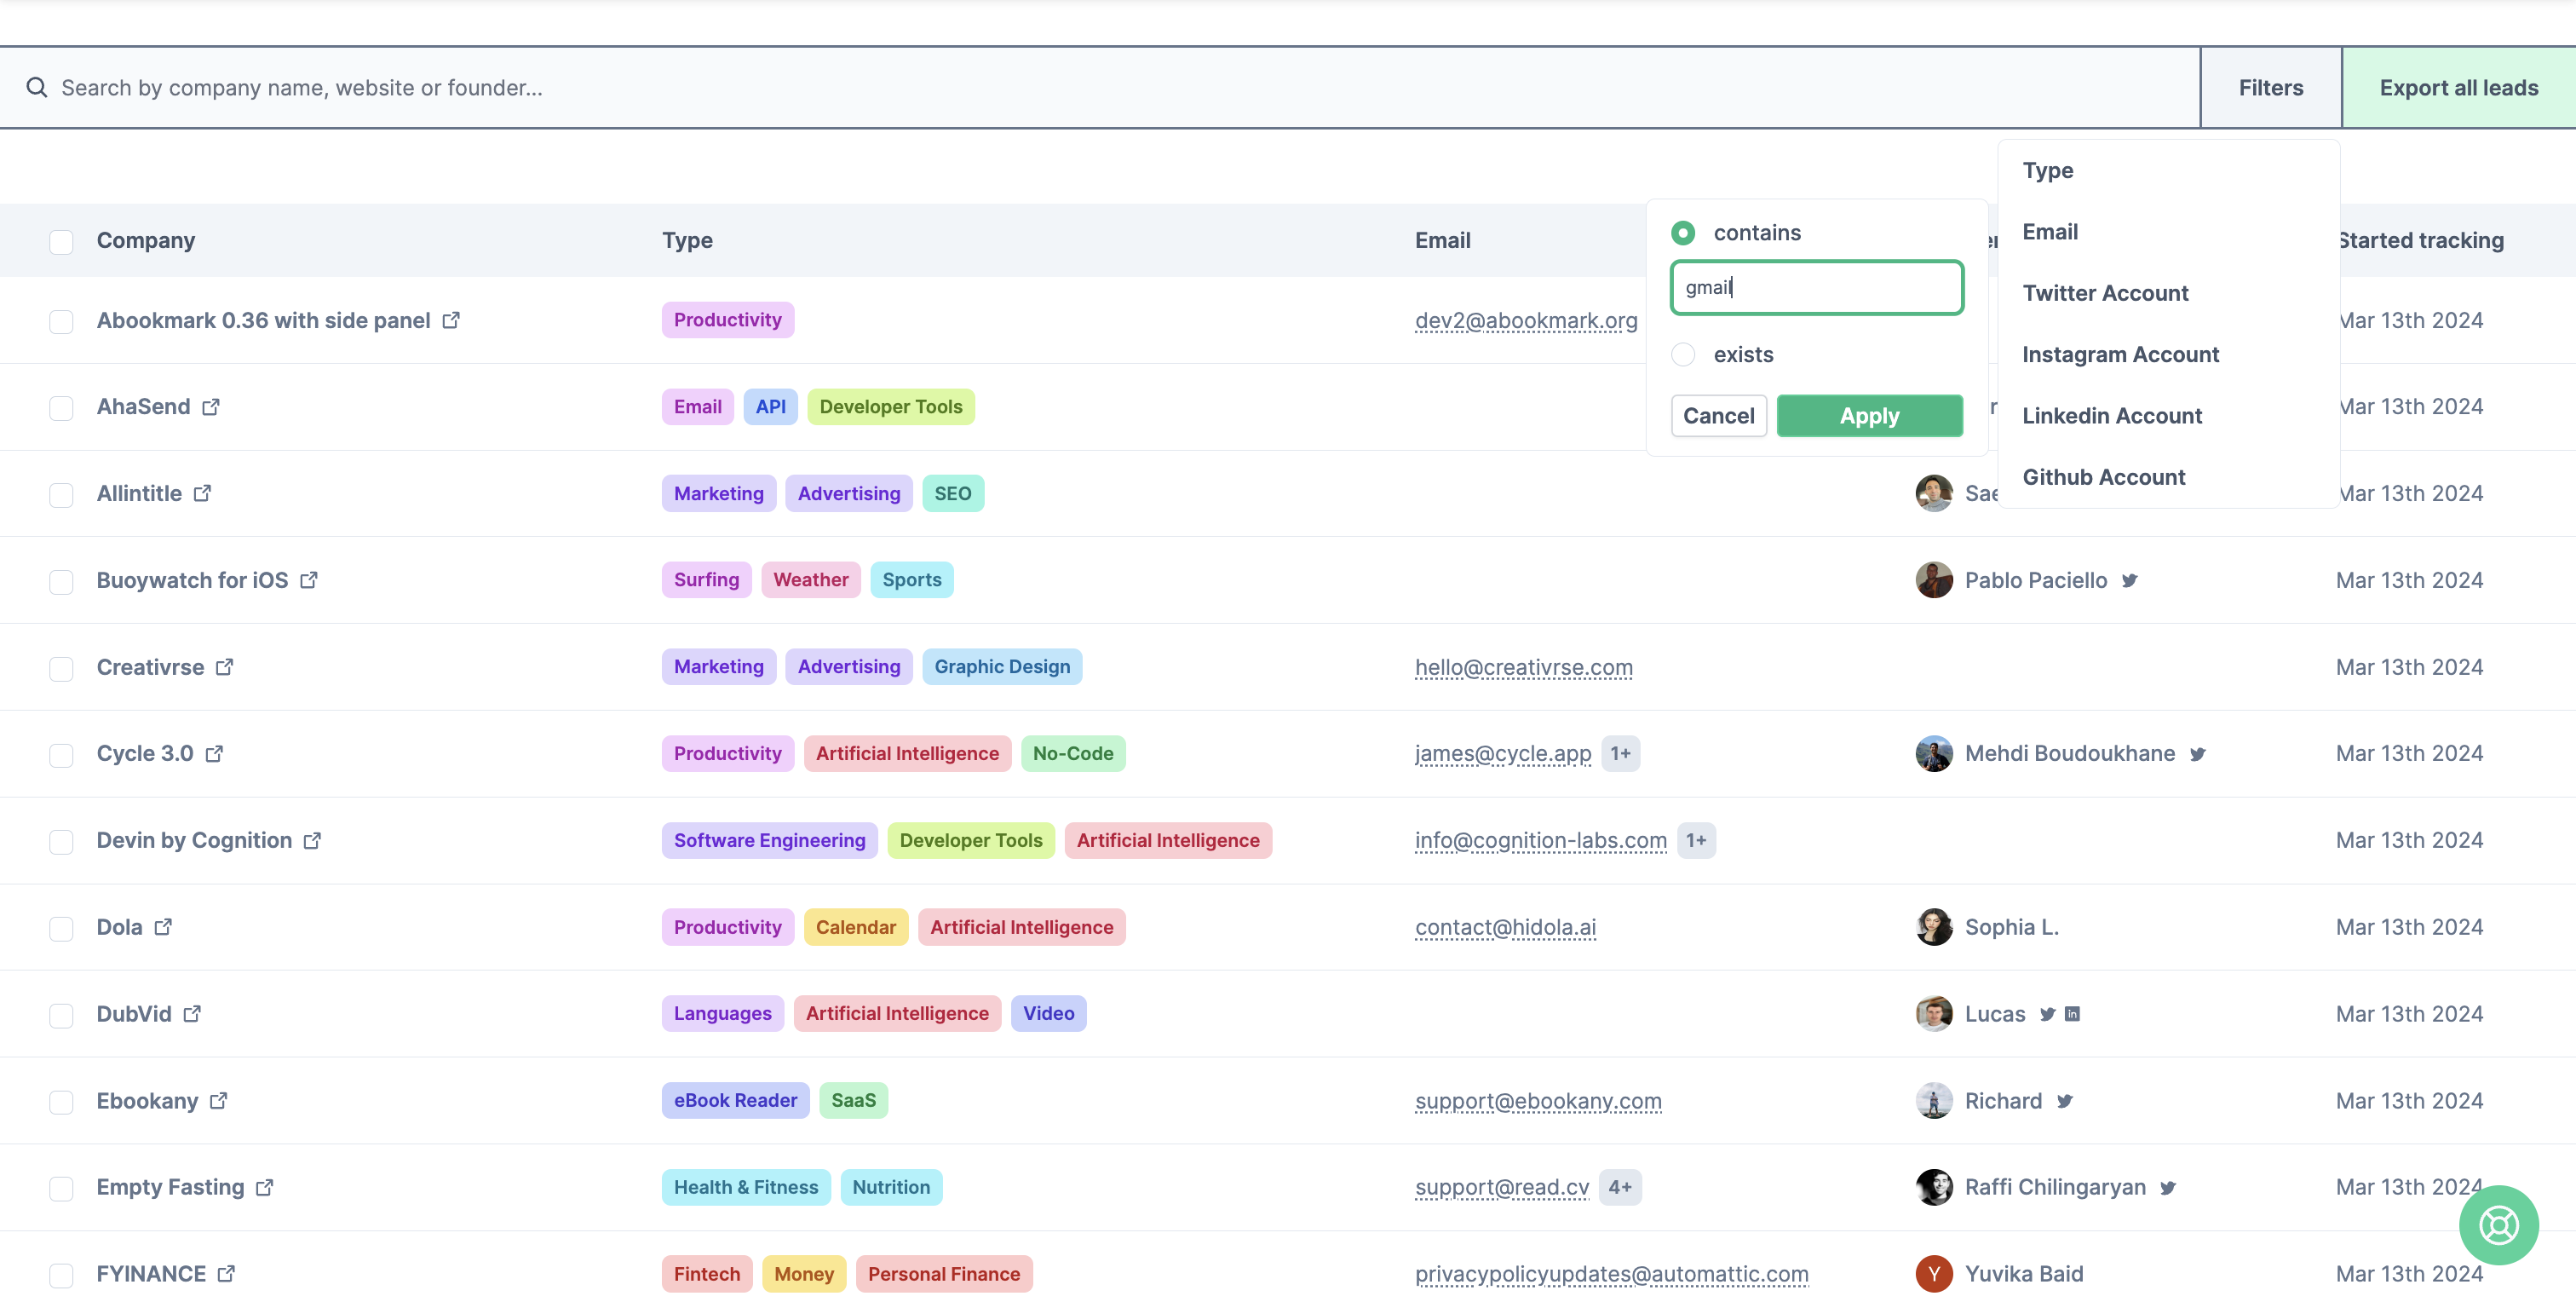The height and width of the screenshot is (1302, 2576).
Task: Check the Cycle 3.0 row checkbox
Action: pyautogui.click(x=61, y=754)
